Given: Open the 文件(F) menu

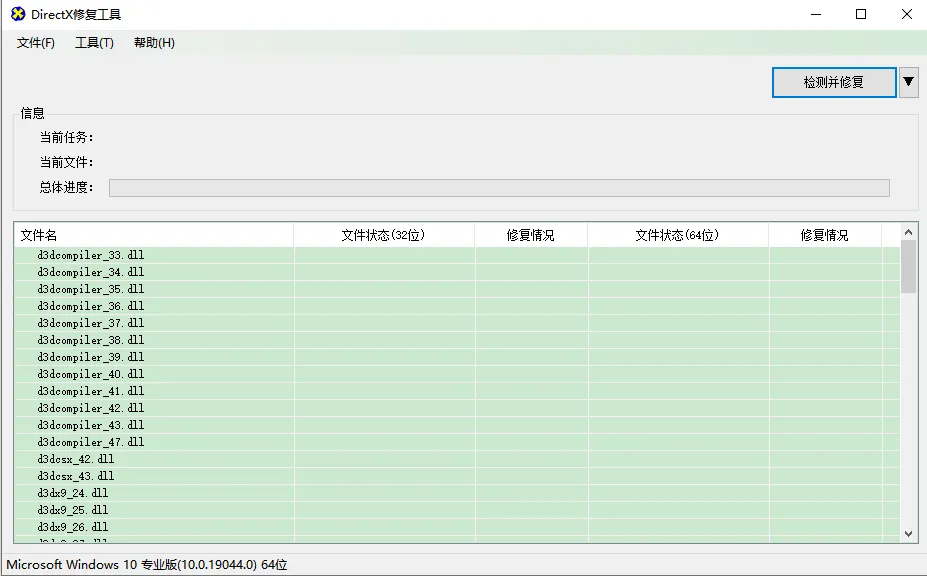Looking at the screenshot, I should [x=35, y=43].
